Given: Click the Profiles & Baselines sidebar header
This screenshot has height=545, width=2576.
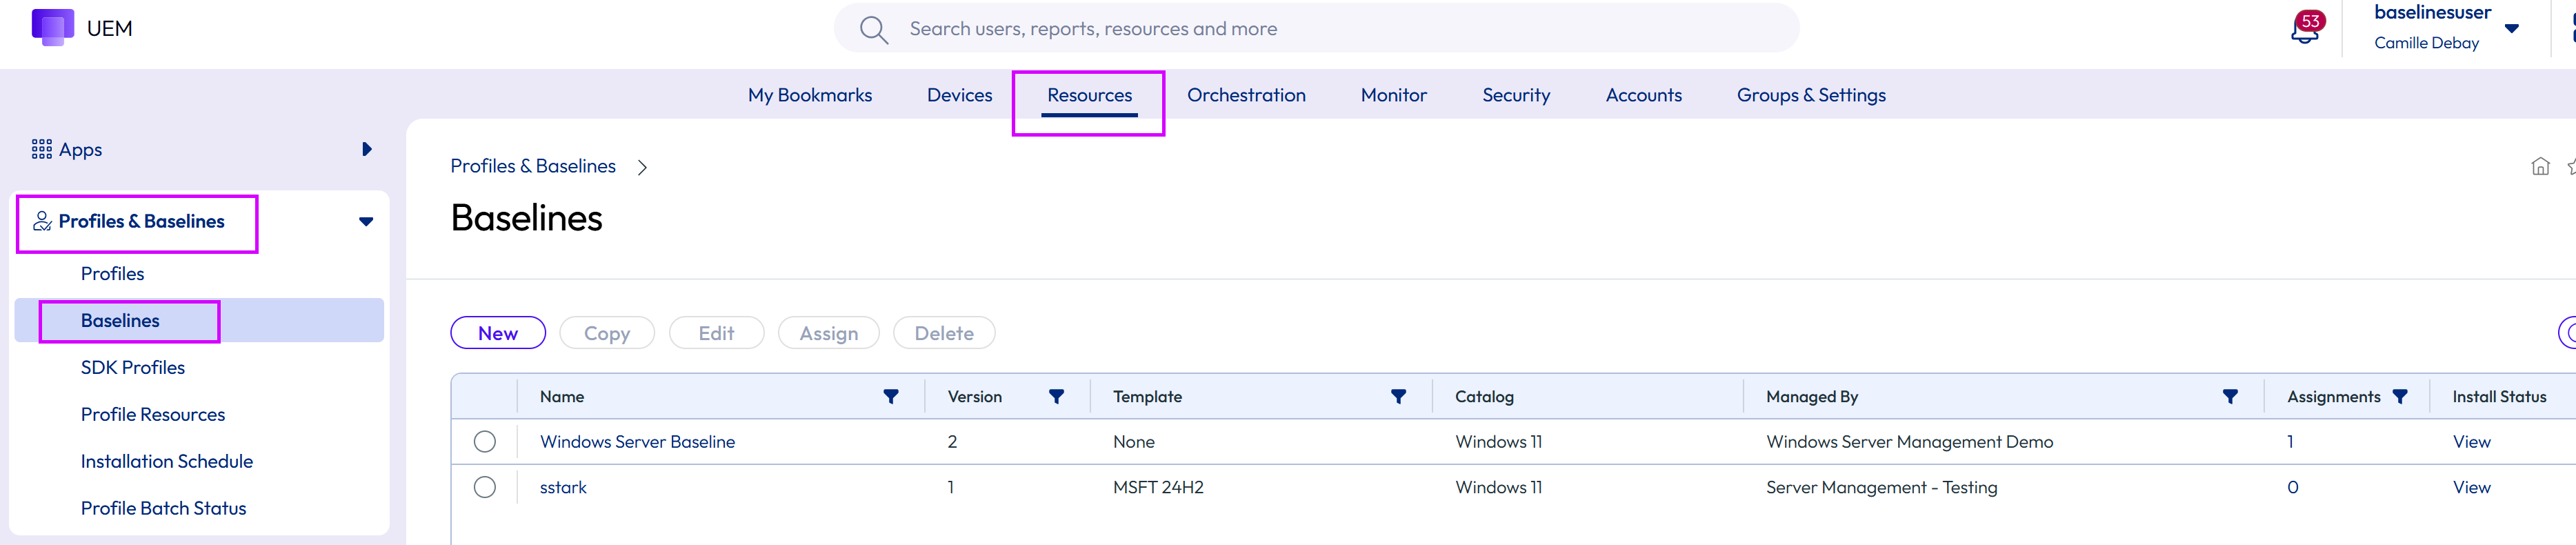Looking at the screenshot, I should pyautogui.click(x=141, y=222).
